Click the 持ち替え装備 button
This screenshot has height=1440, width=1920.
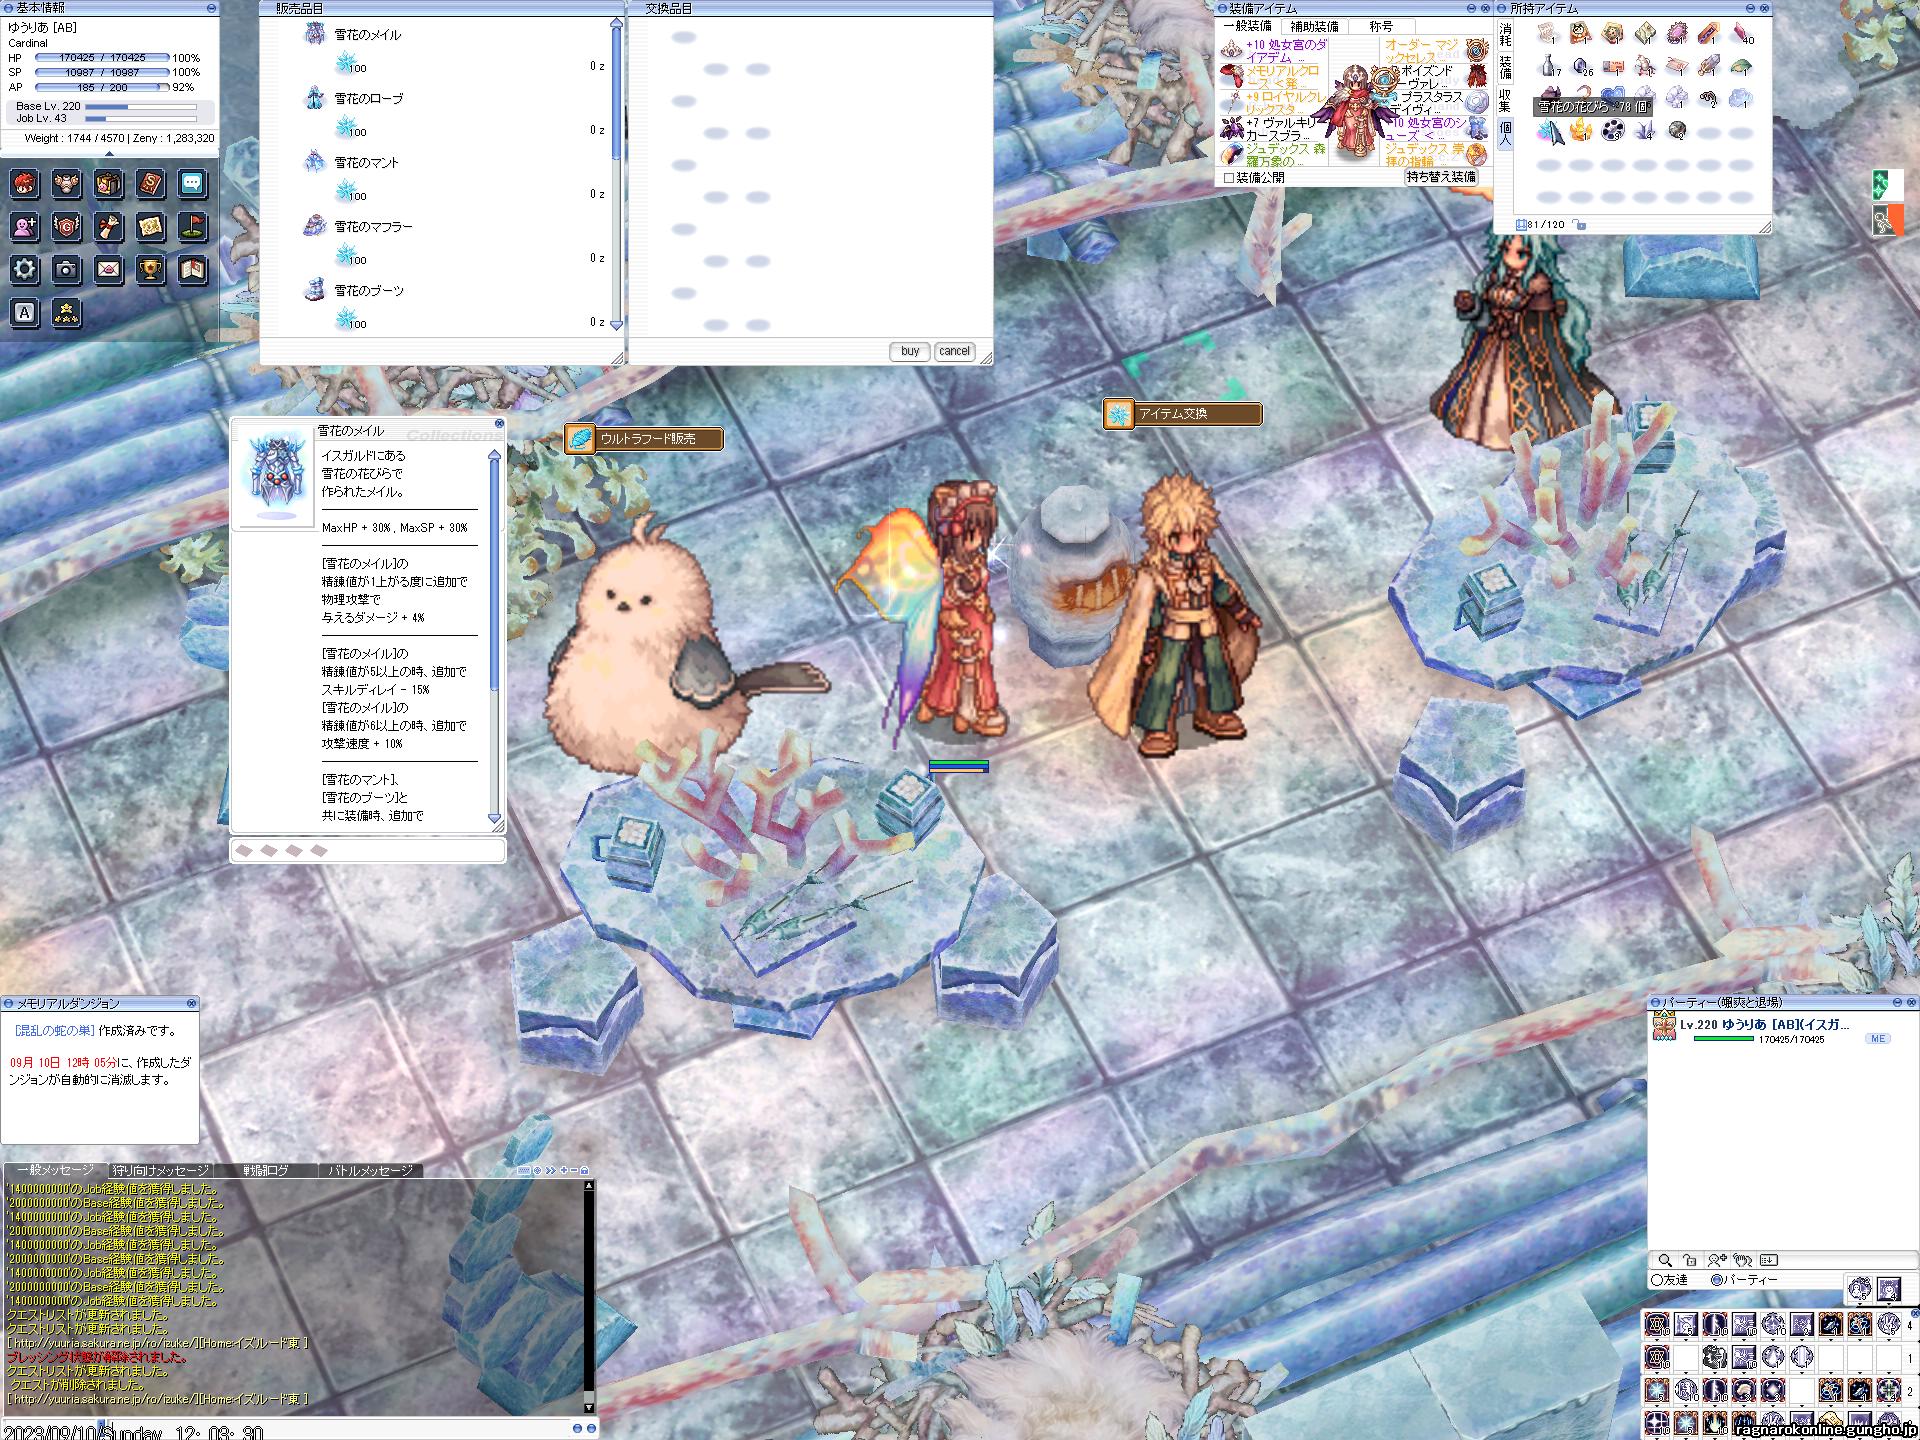point(1441,177)
